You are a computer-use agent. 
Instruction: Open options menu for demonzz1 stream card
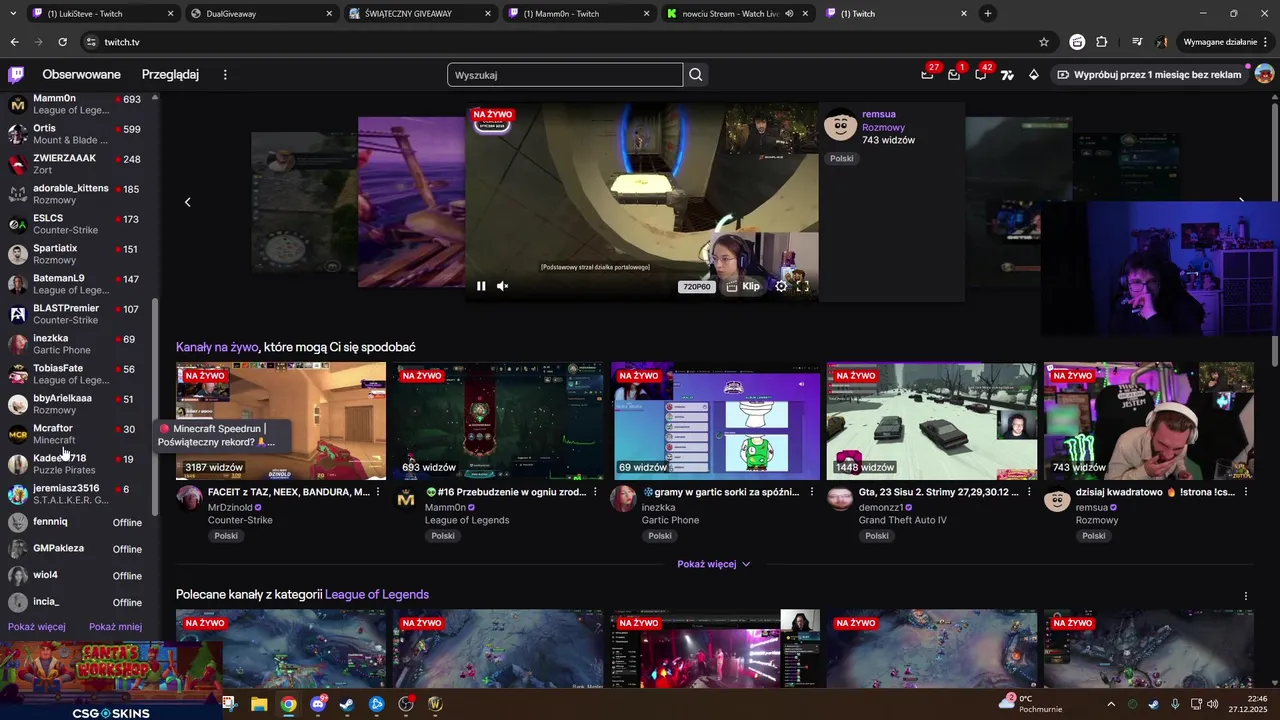tap(1029, 492)
